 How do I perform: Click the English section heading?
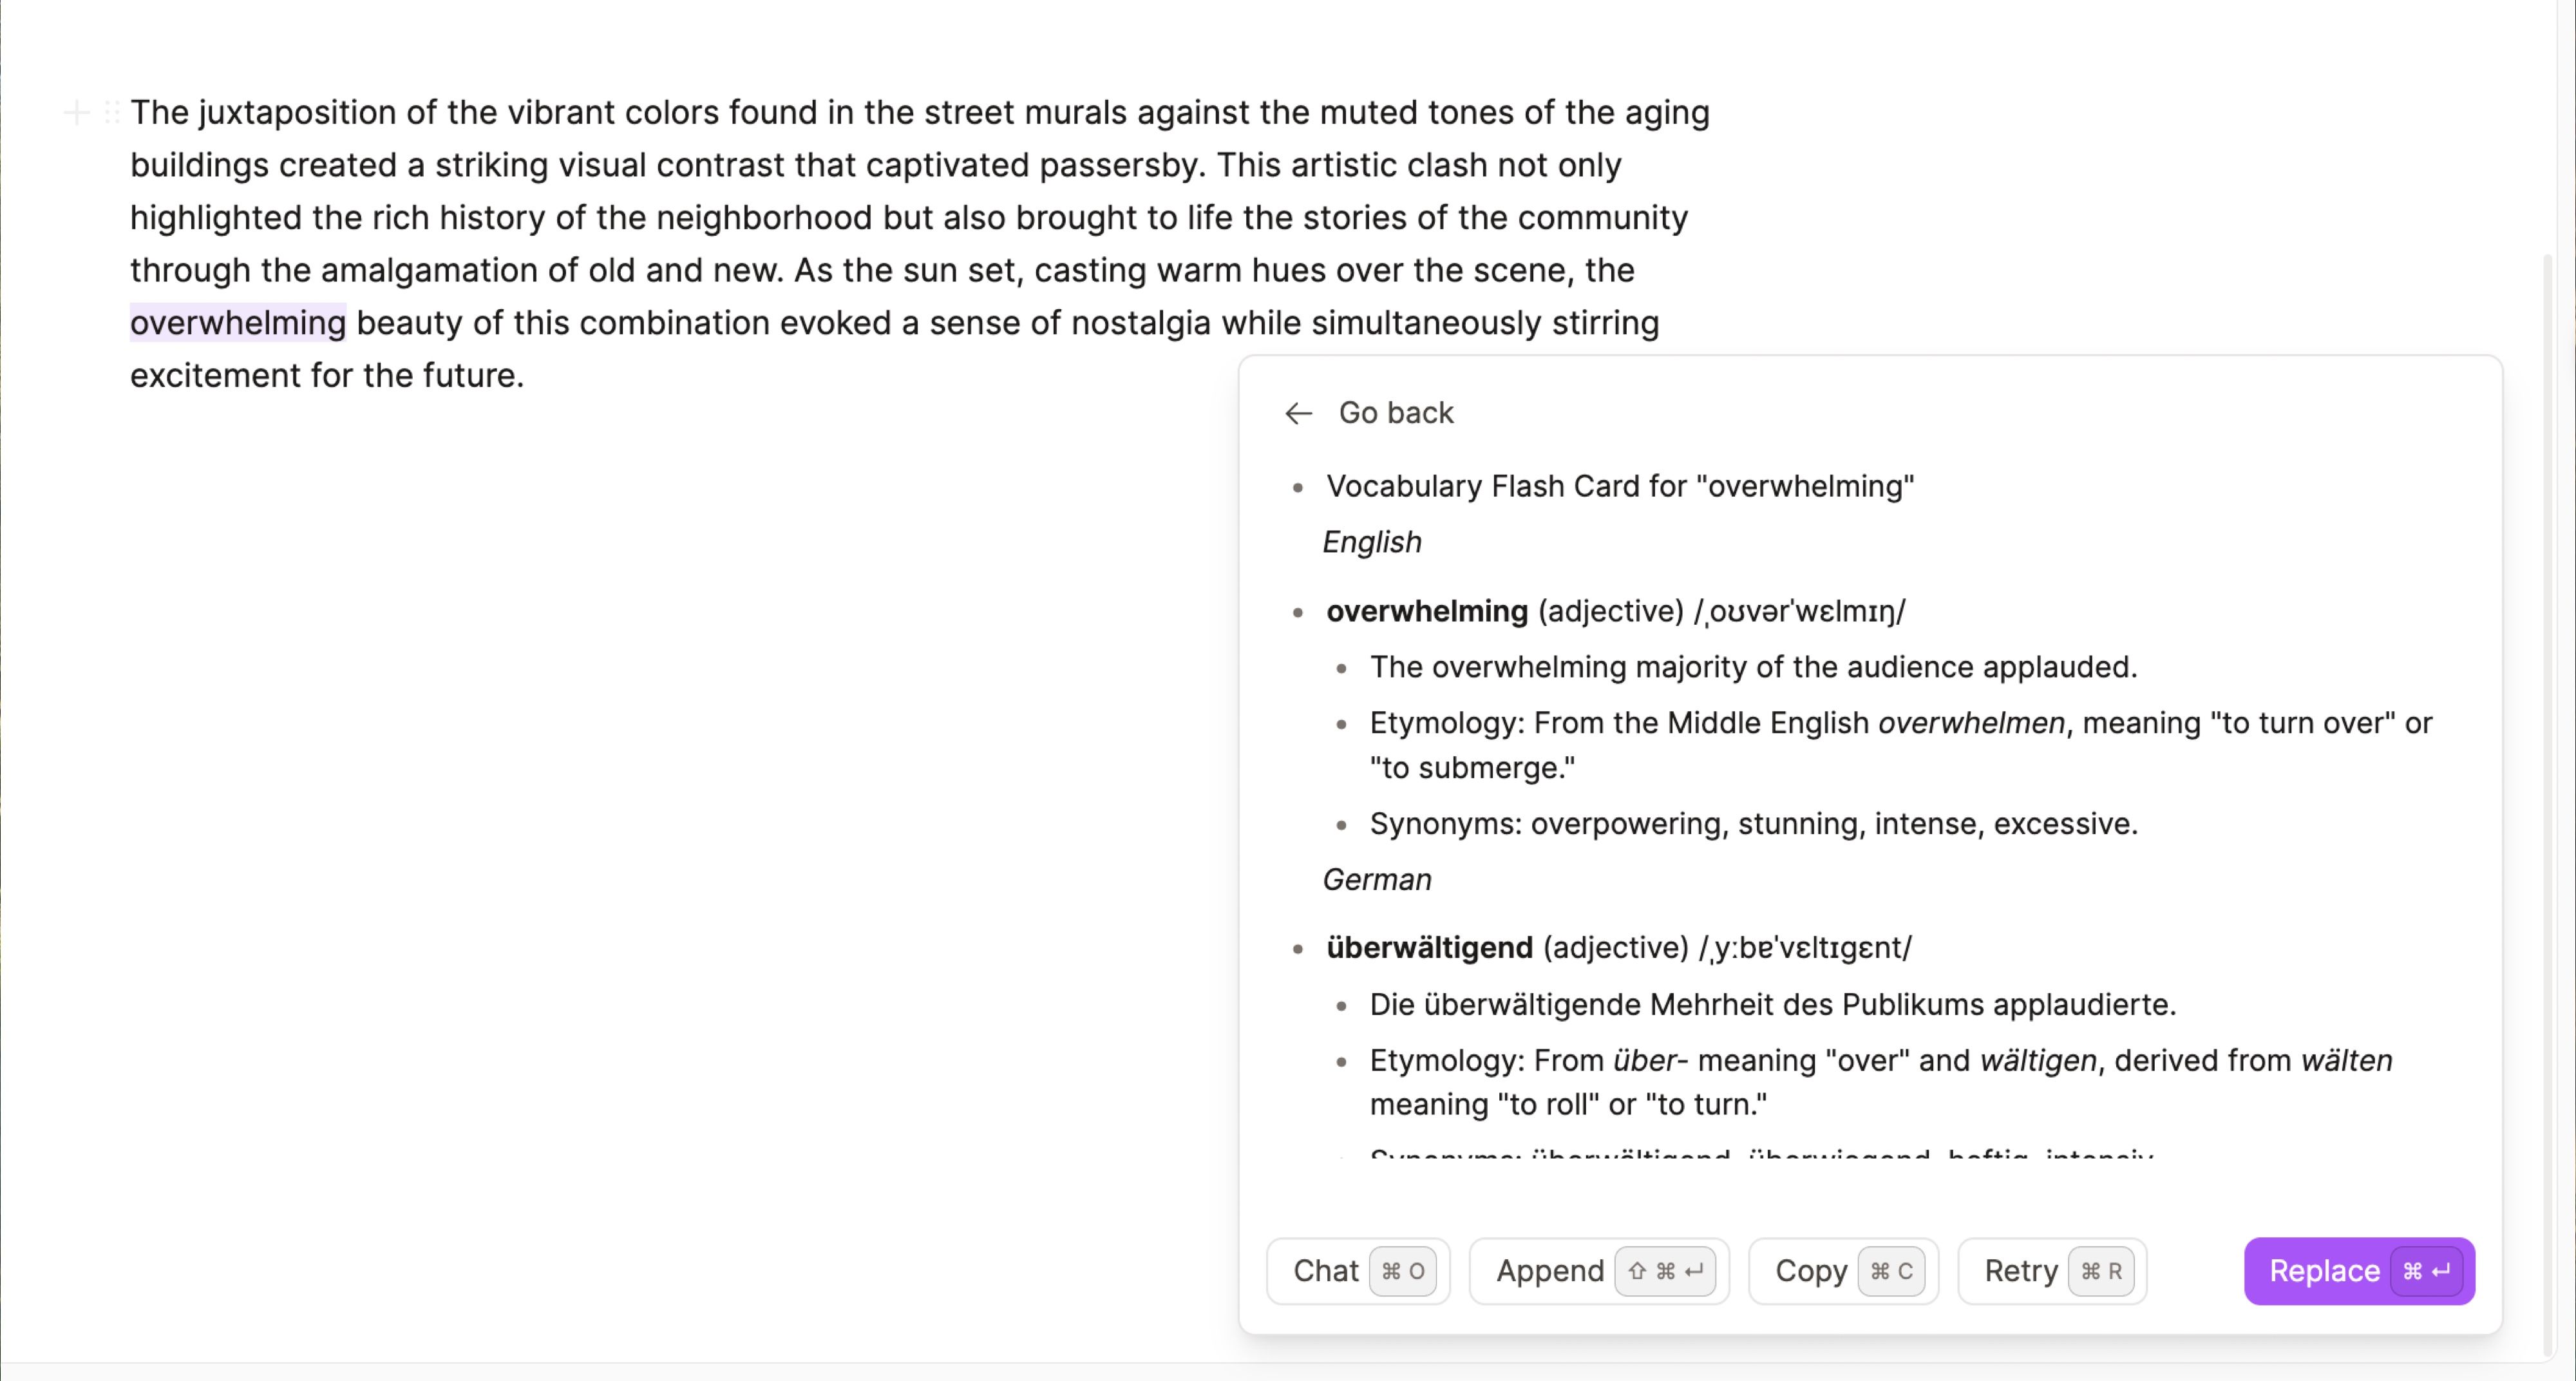[1371, 542]
